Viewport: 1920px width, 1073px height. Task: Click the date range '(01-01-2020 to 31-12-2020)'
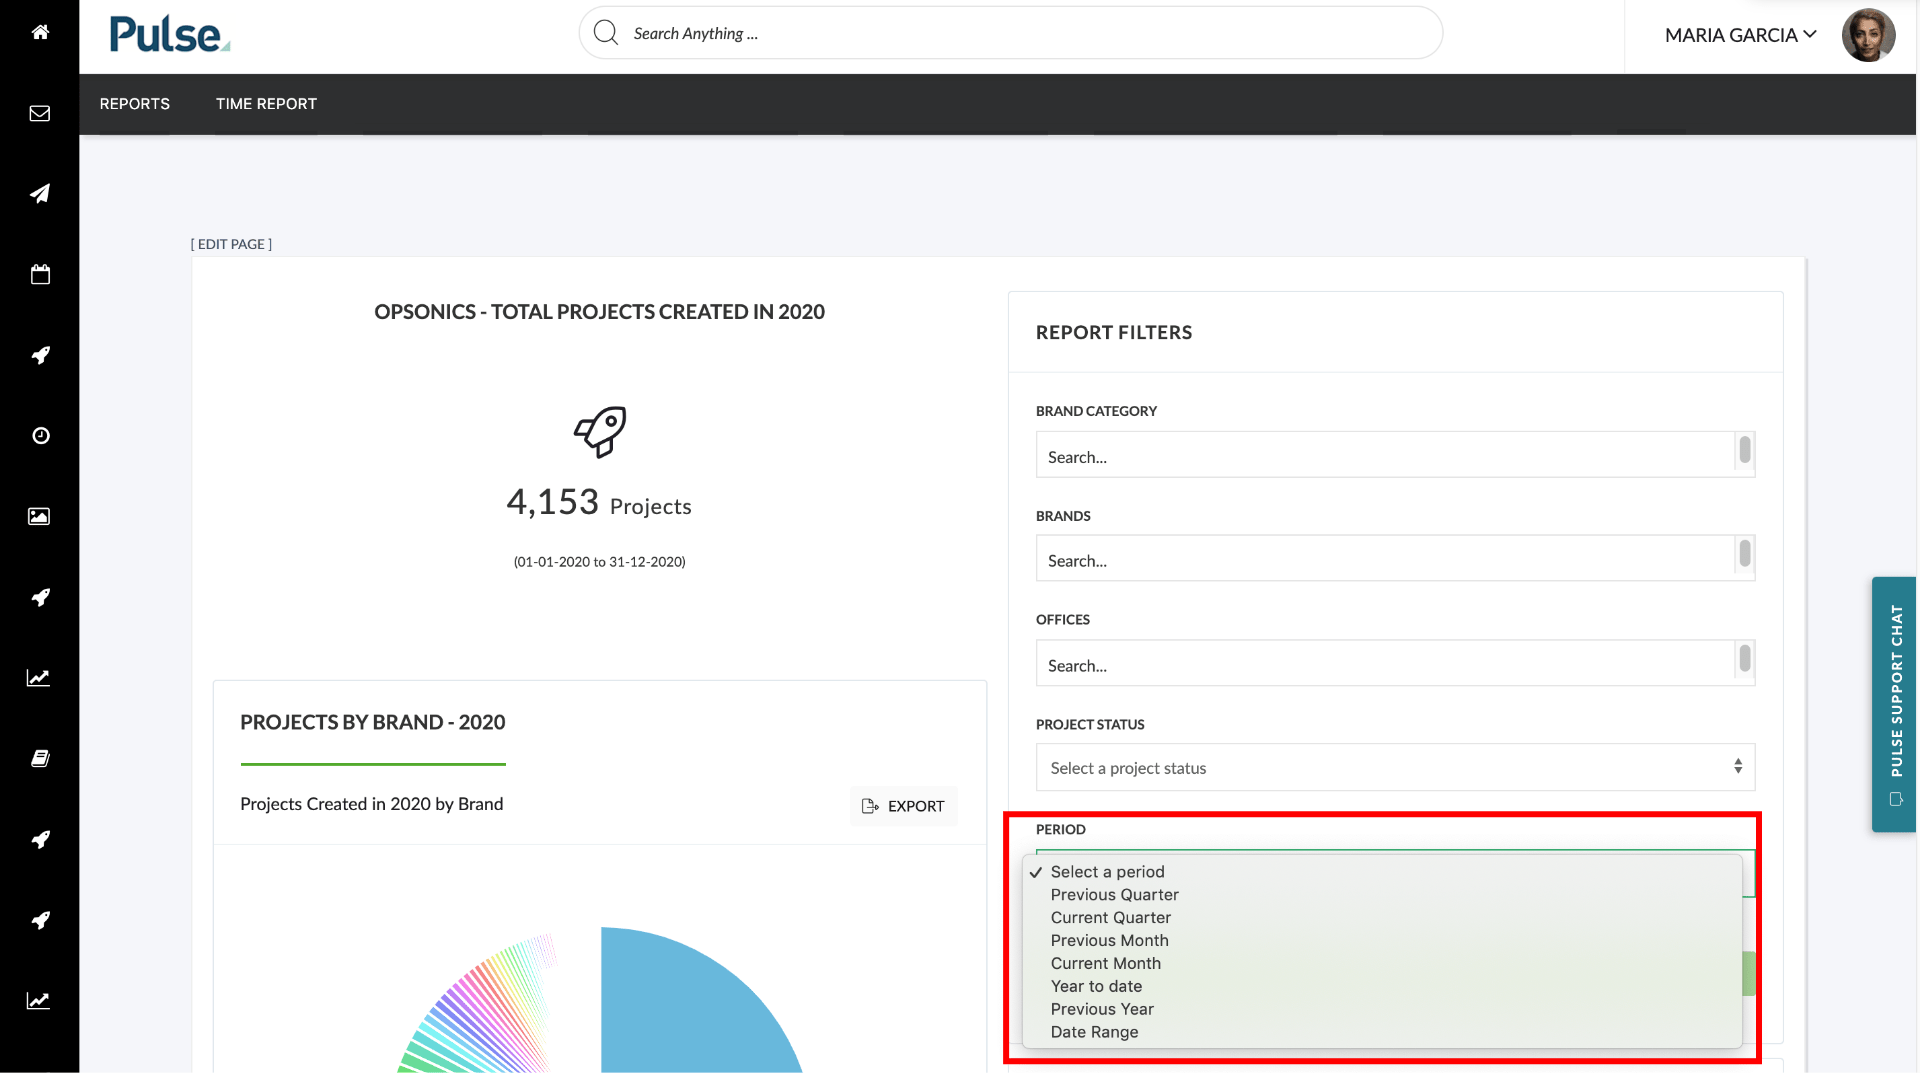coord(599,562)
